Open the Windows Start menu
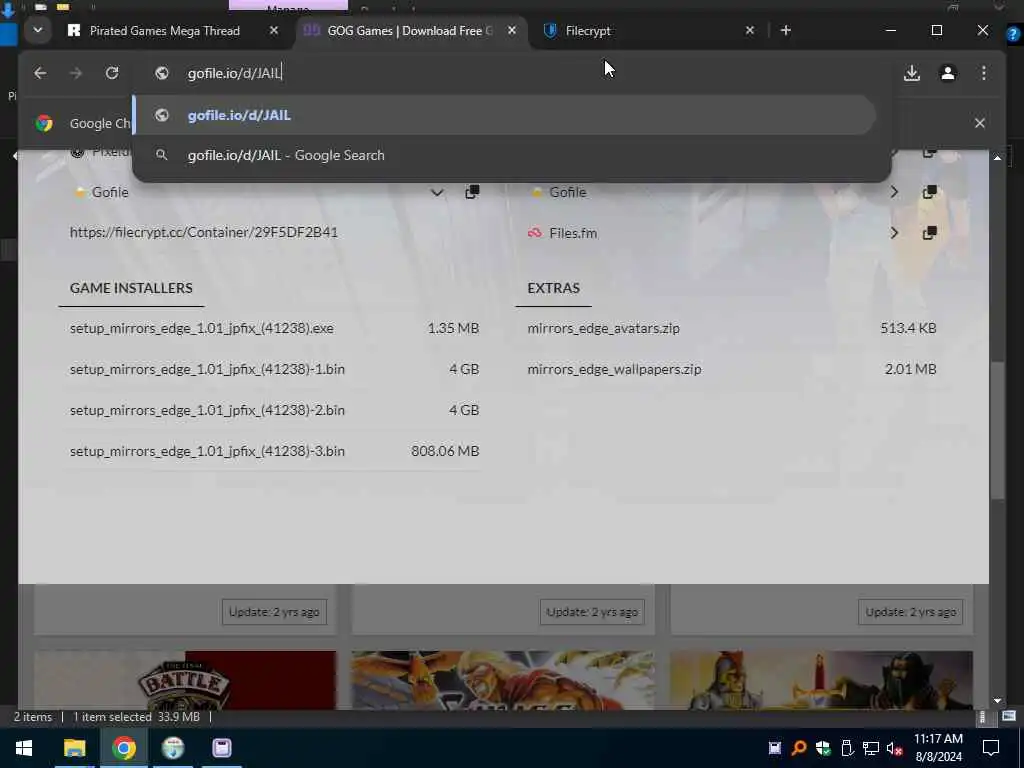 click(24, 748)
